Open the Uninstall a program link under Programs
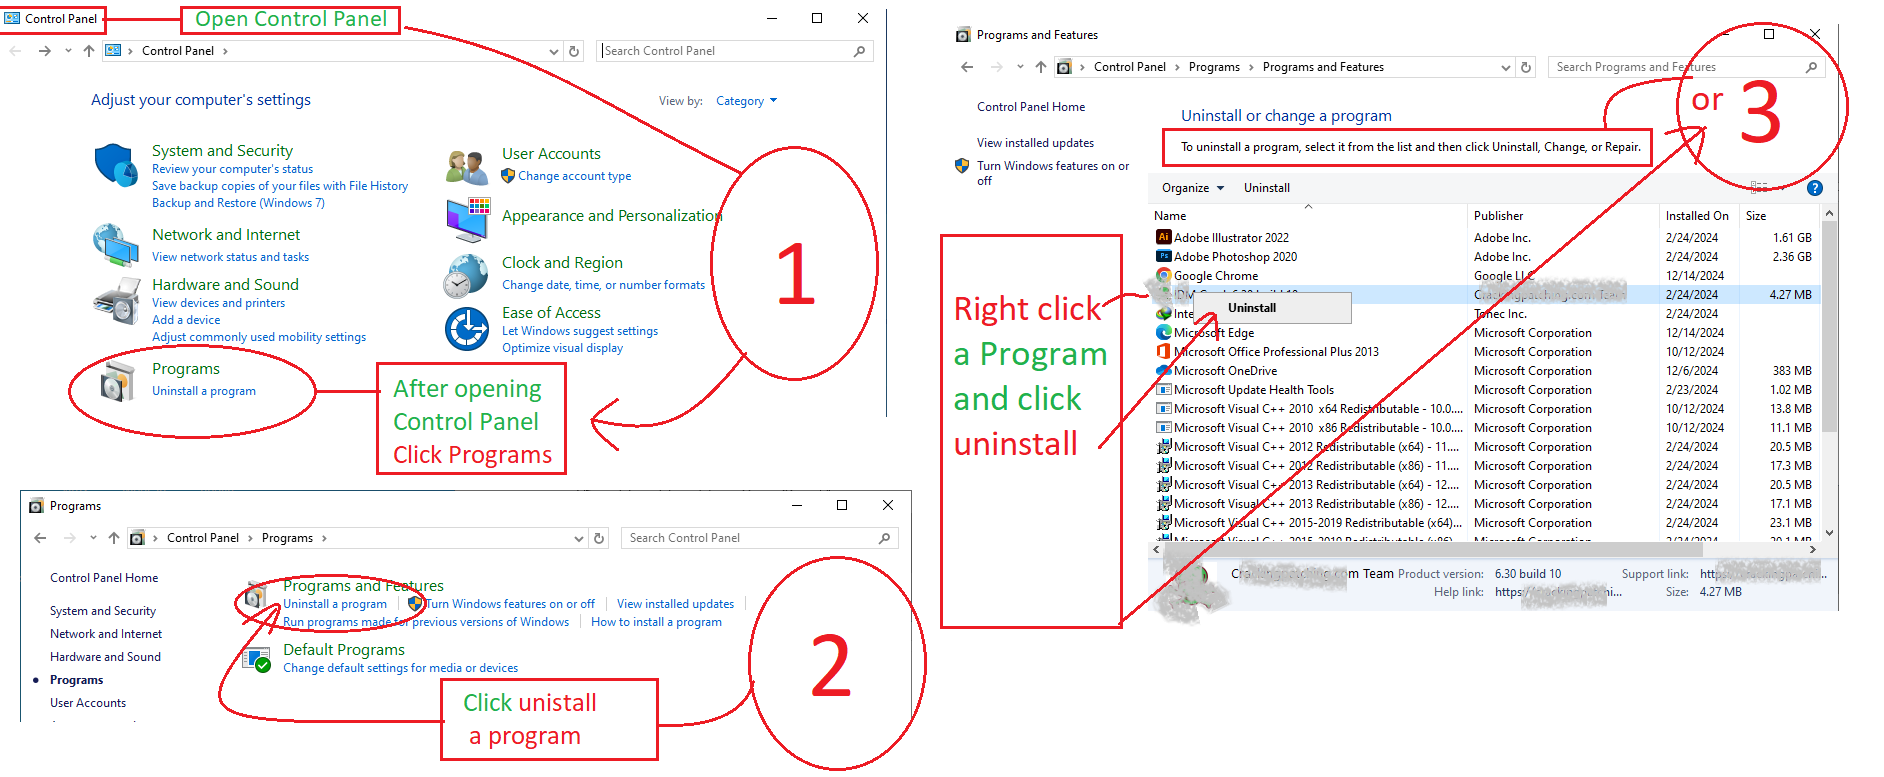1884x777 pixels. pos(204,391)
